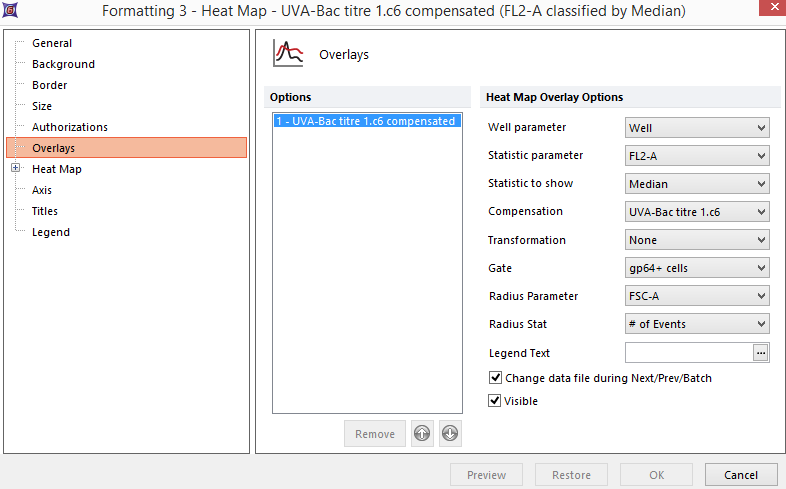Open the Compensation dropdown

click(x=697, y=212)
